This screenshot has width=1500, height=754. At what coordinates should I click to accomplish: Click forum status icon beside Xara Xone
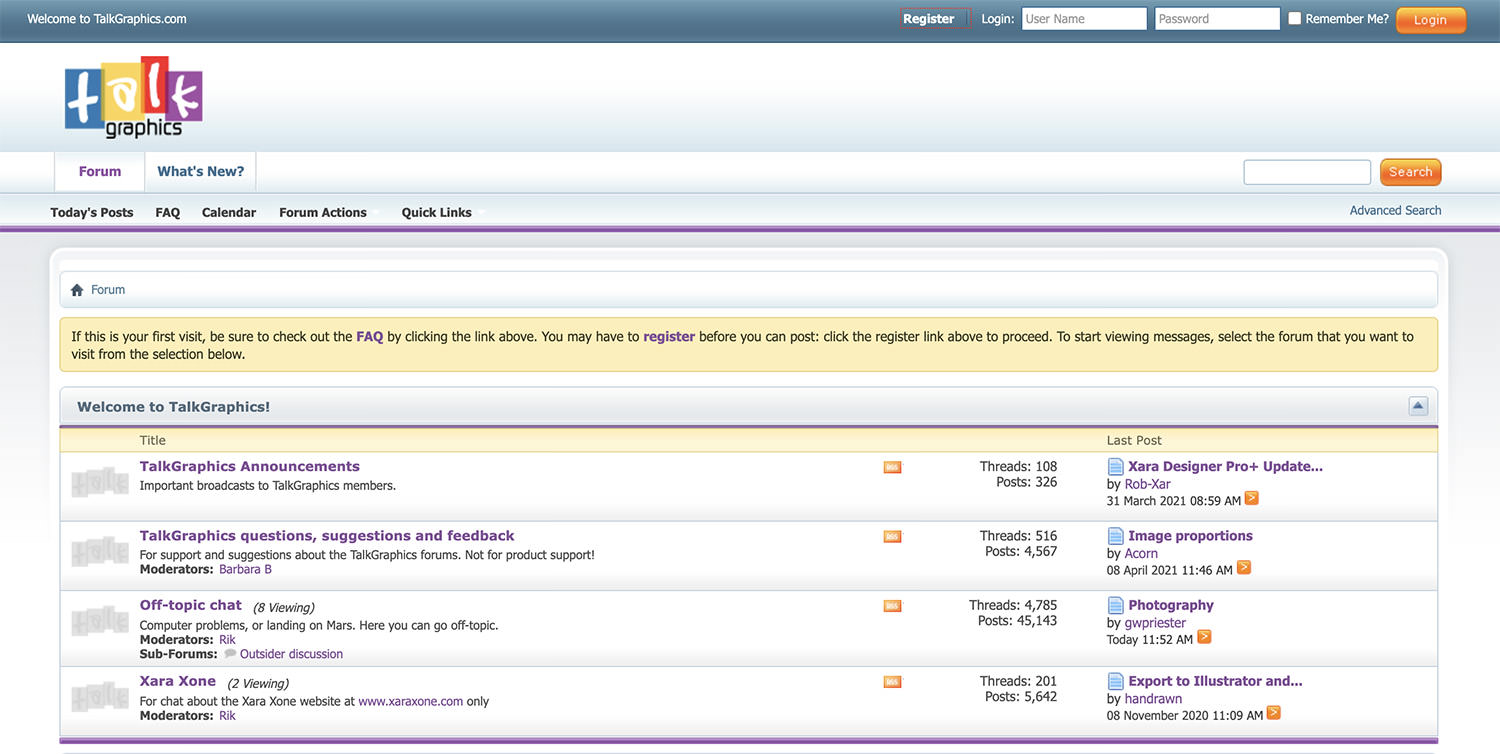(100, 697)
